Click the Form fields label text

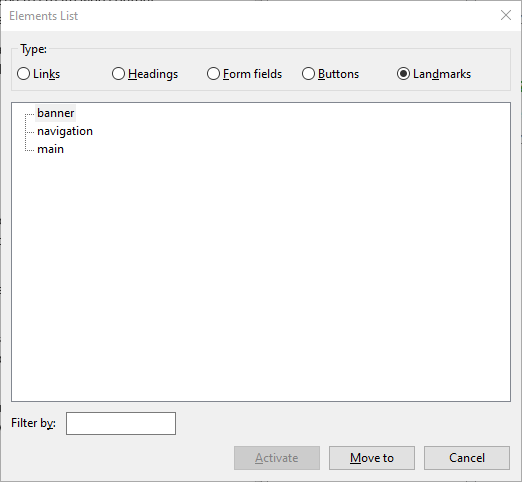(252, 74)
